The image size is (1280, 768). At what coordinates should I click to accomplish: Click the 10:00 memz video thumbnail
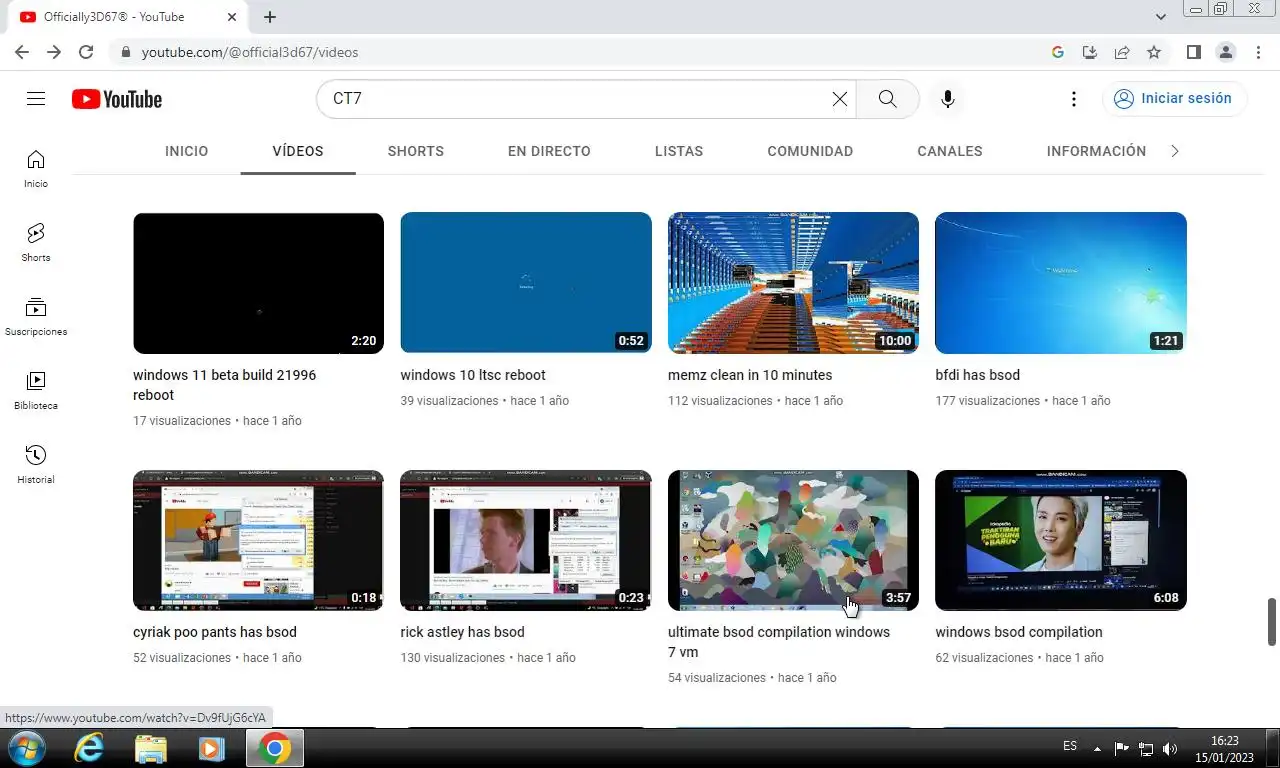793,283
